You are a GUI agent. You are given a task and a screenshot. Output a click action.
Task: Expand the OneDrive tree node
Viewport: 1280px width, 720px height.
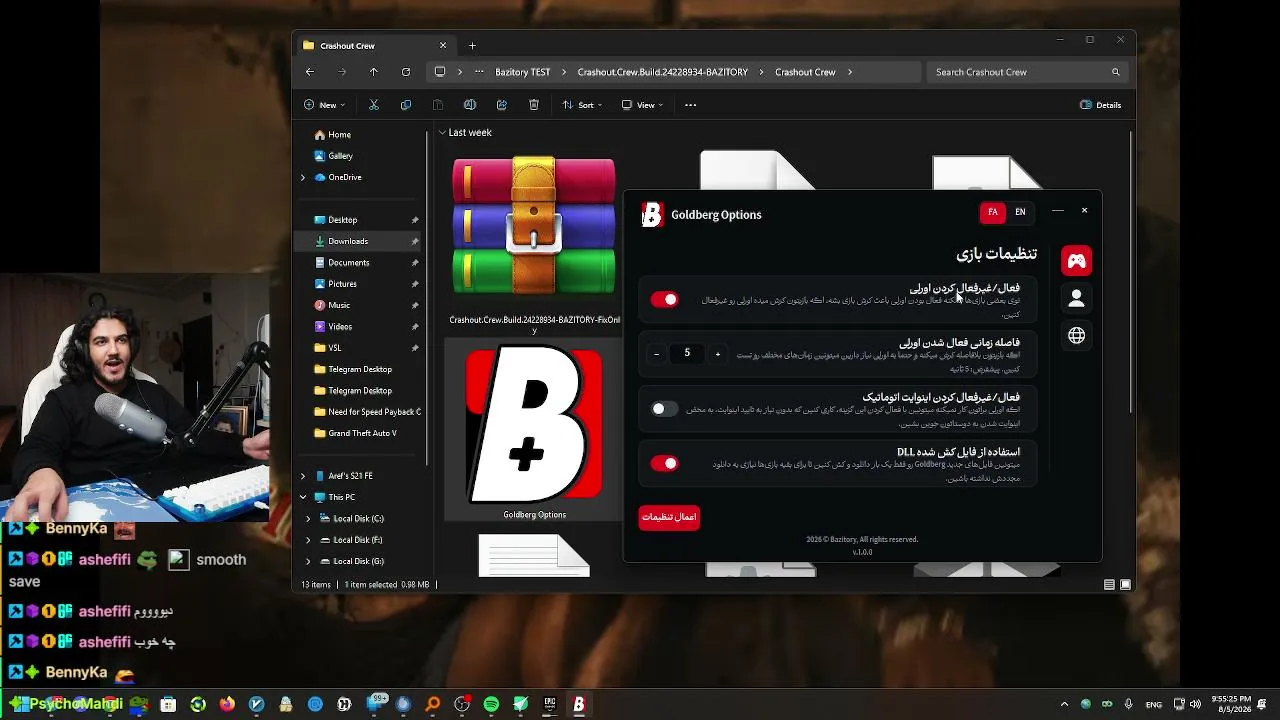coord(303,177)
